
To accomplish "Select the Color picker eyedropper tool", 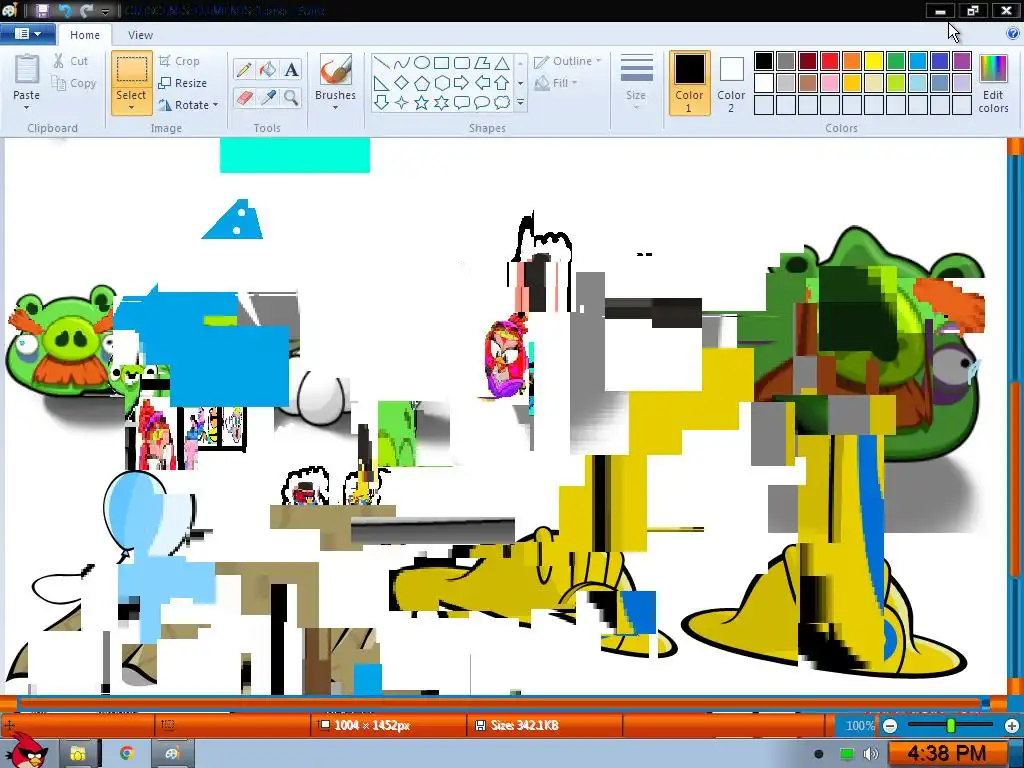I will 267,98.
